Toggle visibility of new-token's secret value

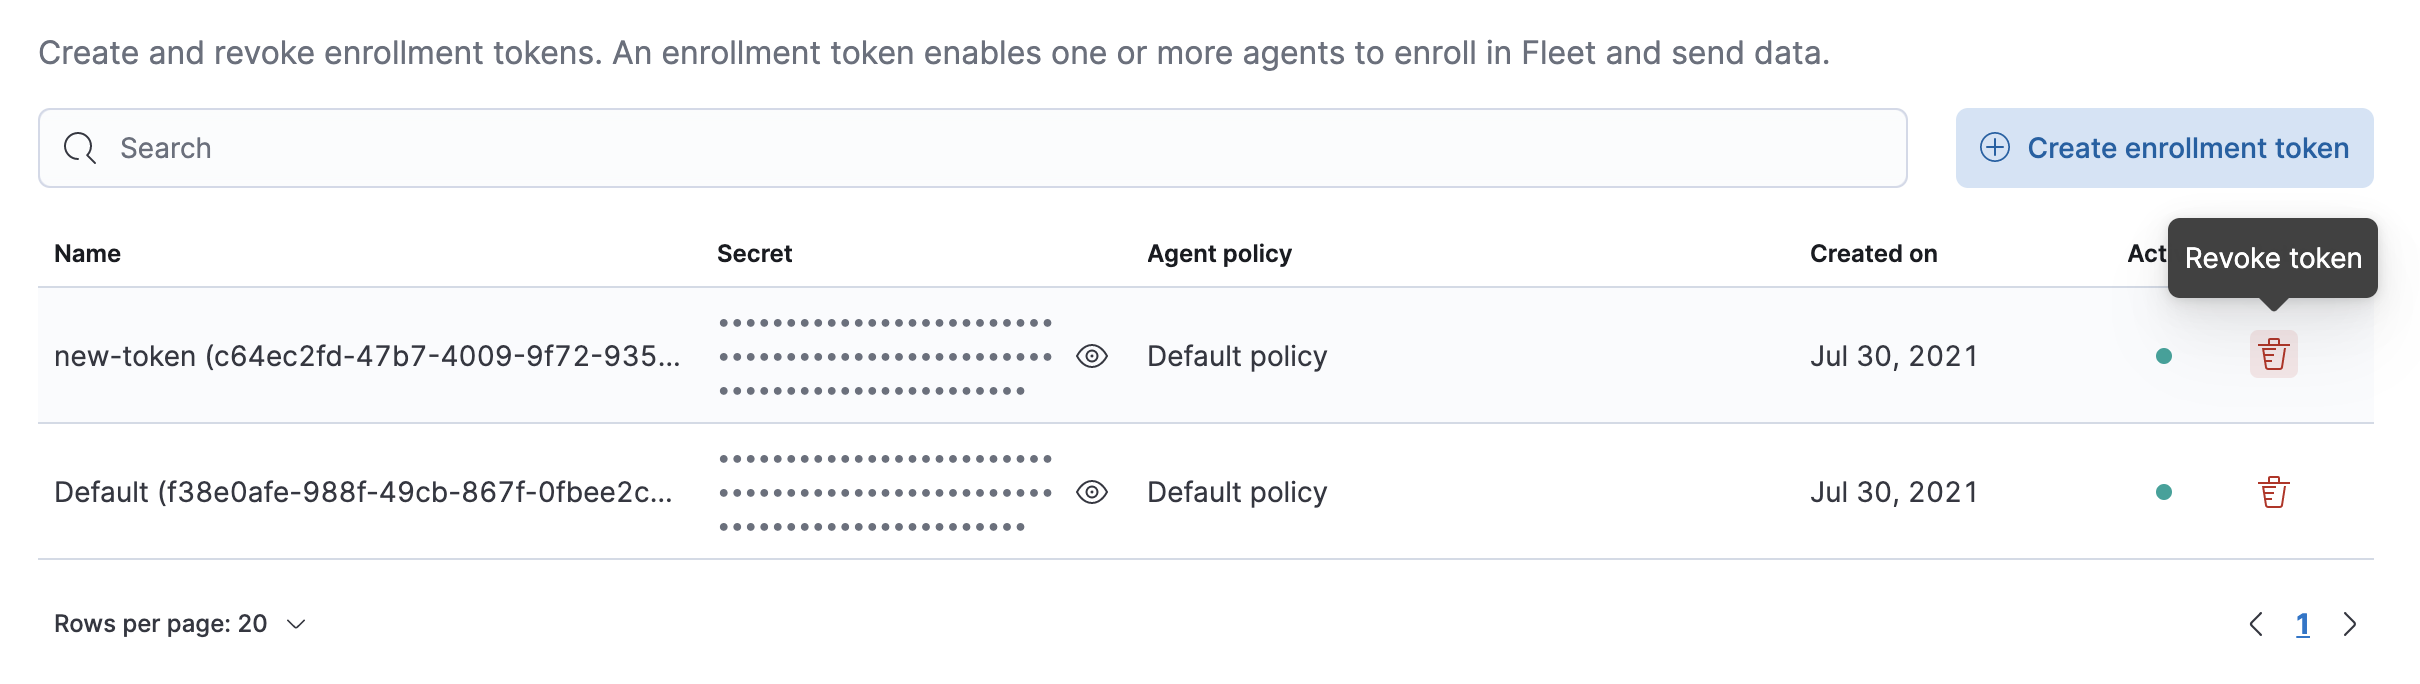point(1093,355)
